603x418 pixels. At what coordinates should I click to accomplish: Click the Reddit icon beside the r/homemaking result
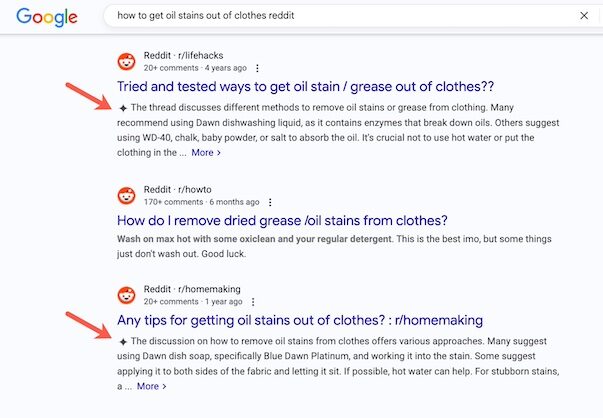(x=127, y=294)
